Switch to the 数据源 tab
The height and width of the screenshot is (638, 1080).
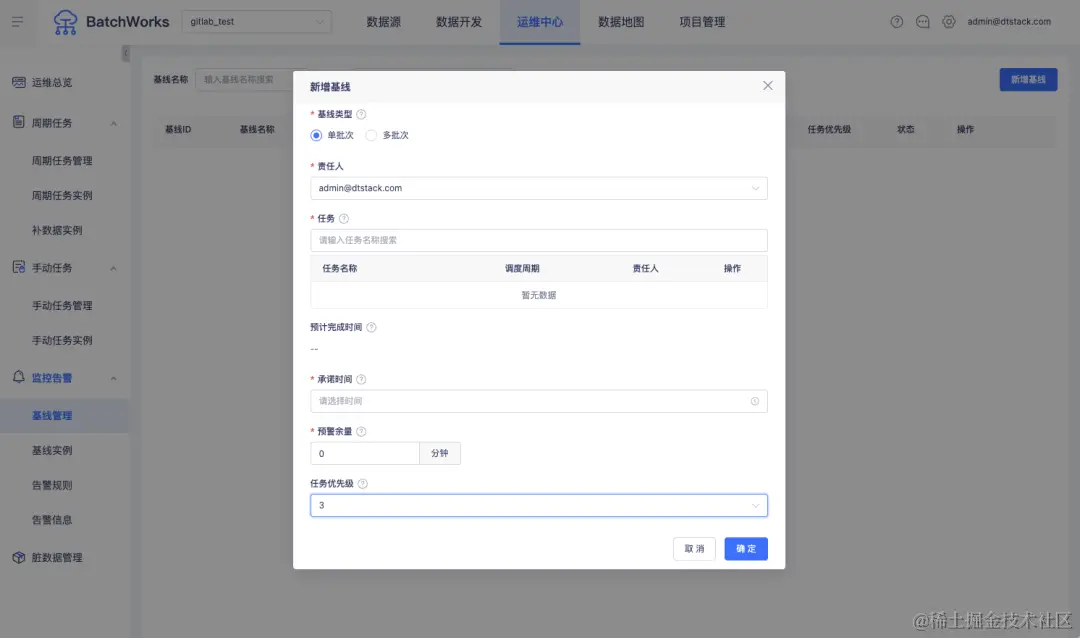(x=384, y=22)
